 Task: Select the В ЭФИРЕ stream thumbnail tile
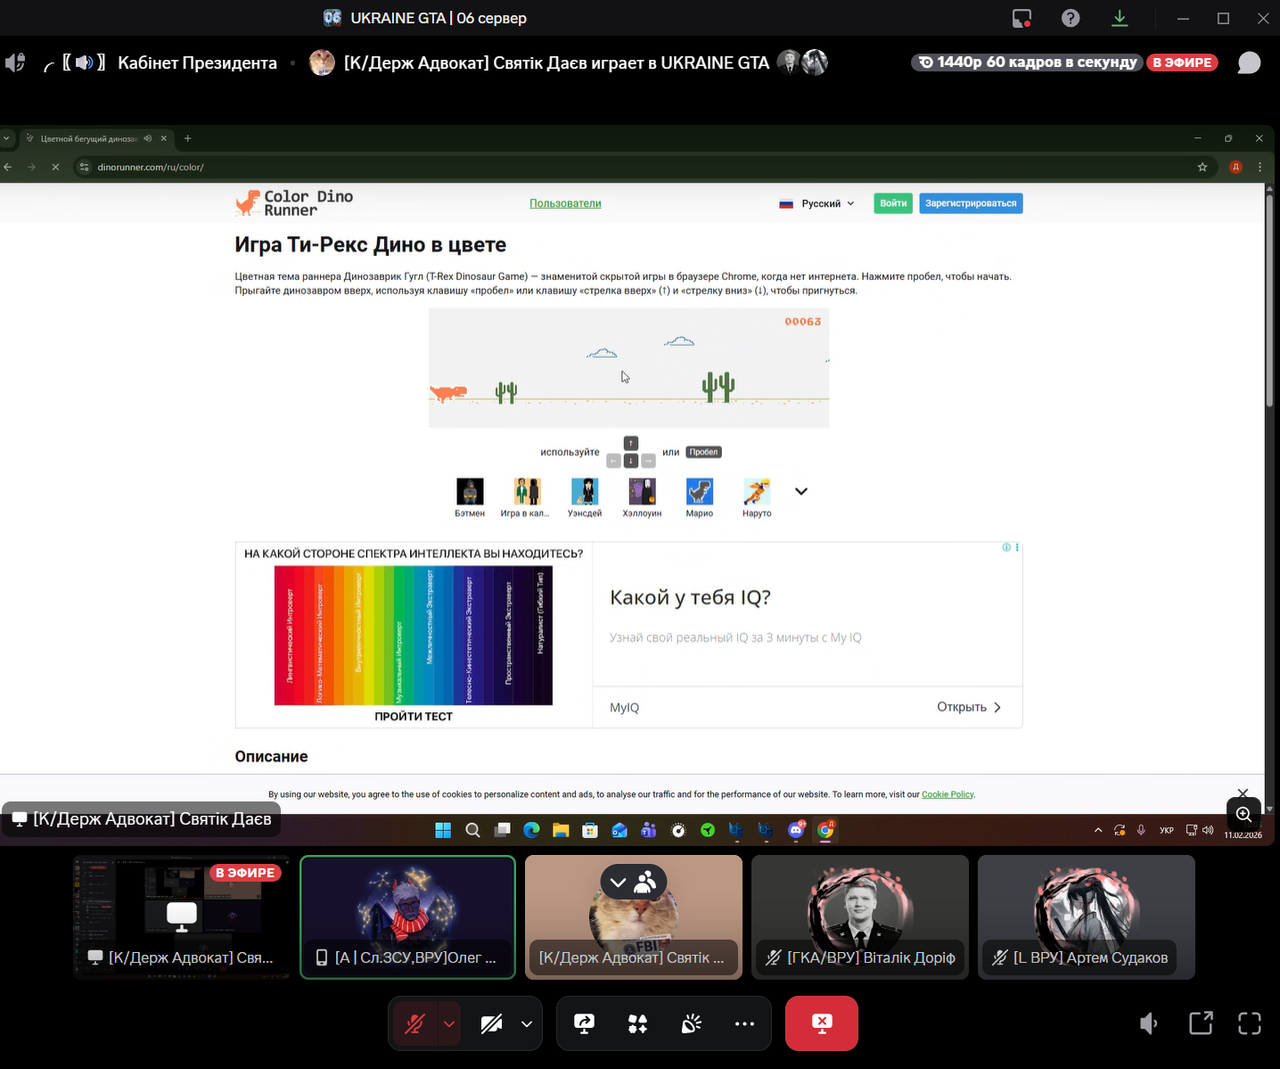[x=182, y=917]
